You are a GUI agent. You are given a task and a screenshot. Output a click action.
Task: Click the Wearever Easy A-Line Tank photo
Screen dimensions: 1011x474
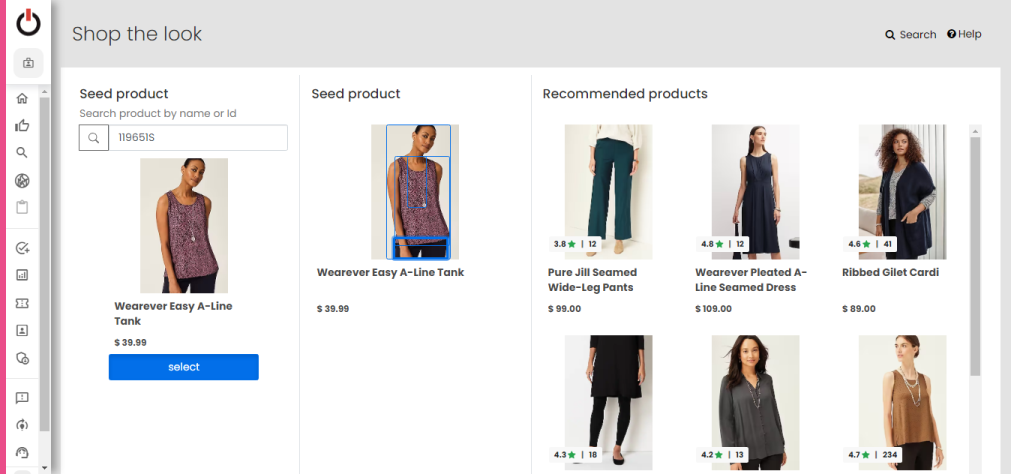(x=184, y=225)
